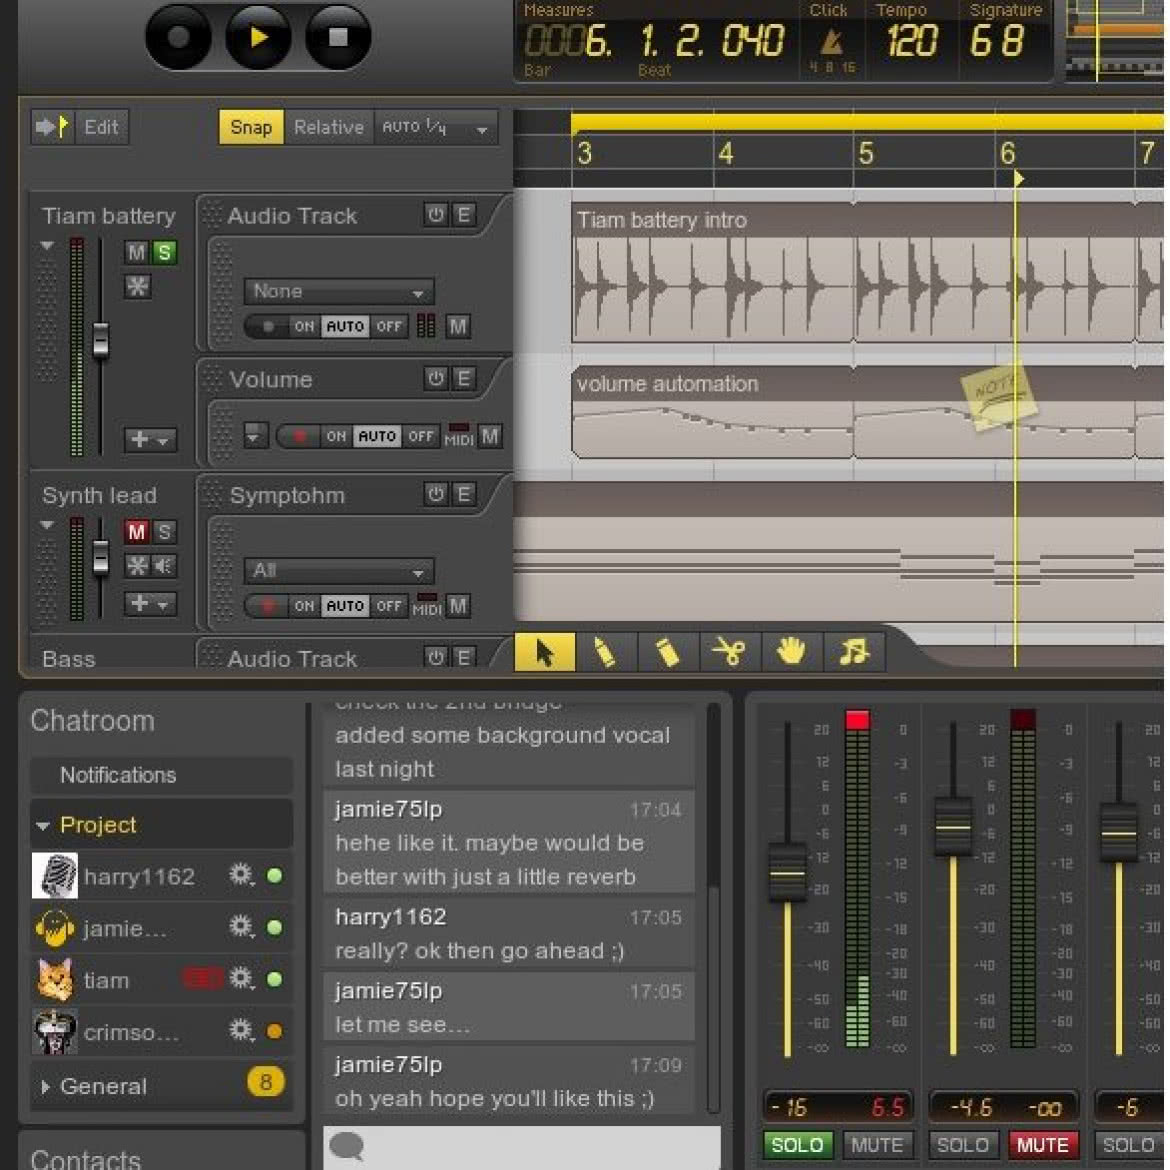The image size is (1170, 1170).
Task: Select the arrow pointer tool
Action: [545, 653]
